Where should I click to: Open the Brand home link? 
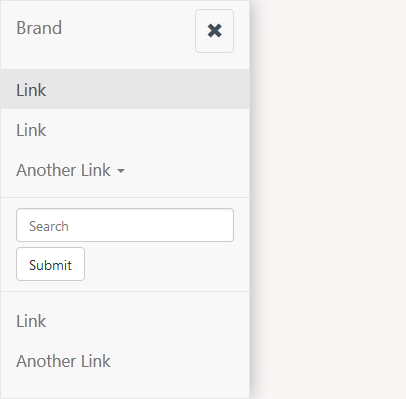[39, 28]
